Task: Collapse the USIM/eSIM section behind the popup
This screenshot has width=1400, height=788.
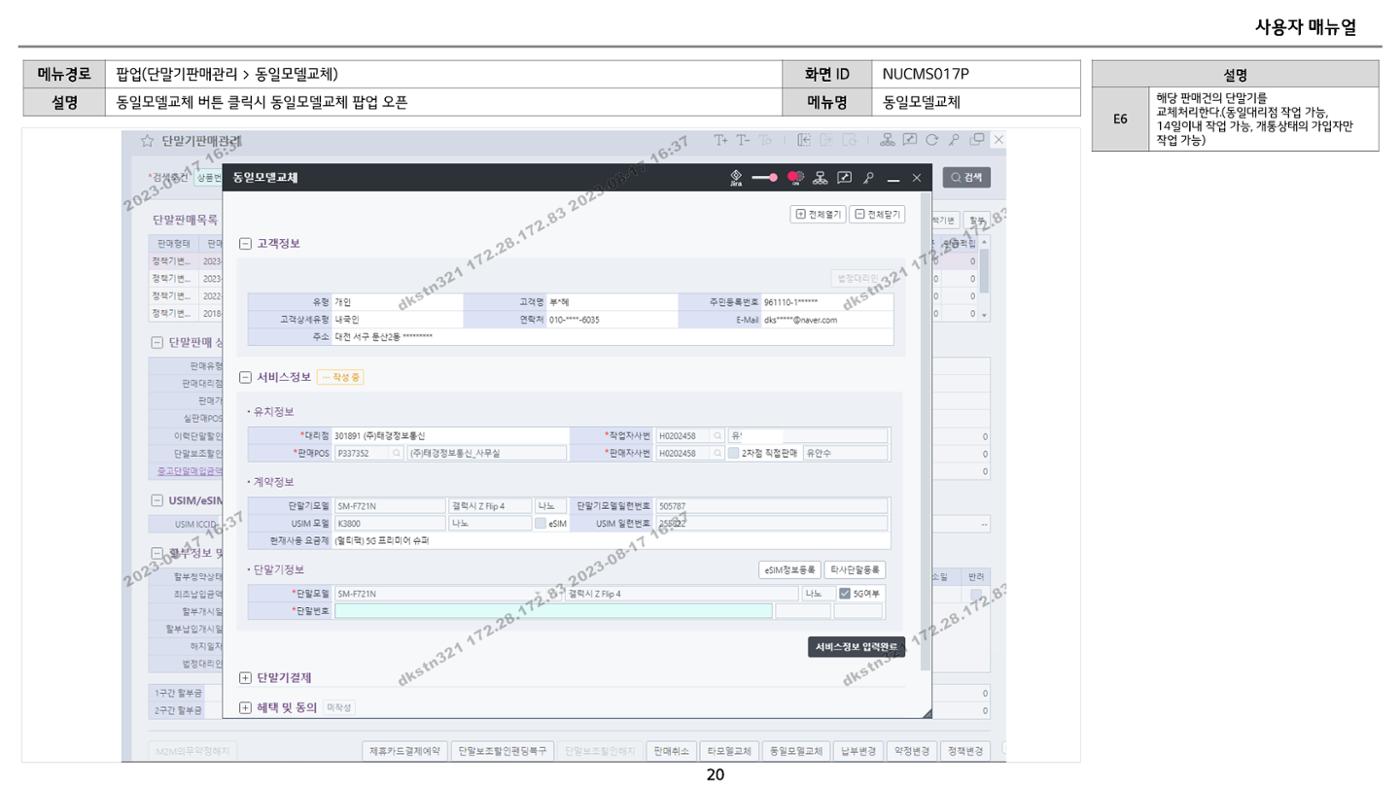Action: pyautogui.click(x=158, y=499)
